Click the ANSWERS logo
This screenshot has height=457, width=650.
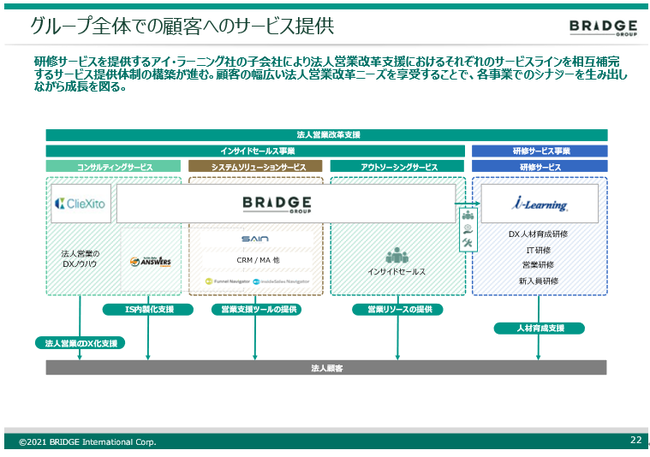coord(150,262)
